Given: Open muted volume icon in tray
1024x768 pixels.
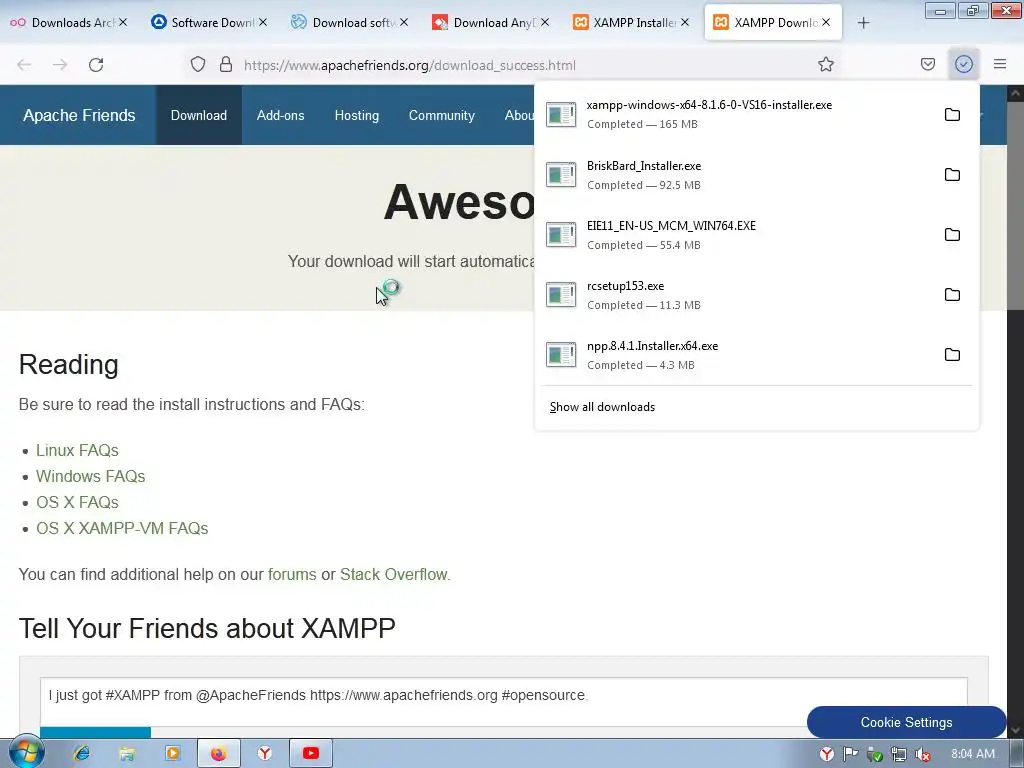Looking at the screenshot, I should tap(923, 754).
